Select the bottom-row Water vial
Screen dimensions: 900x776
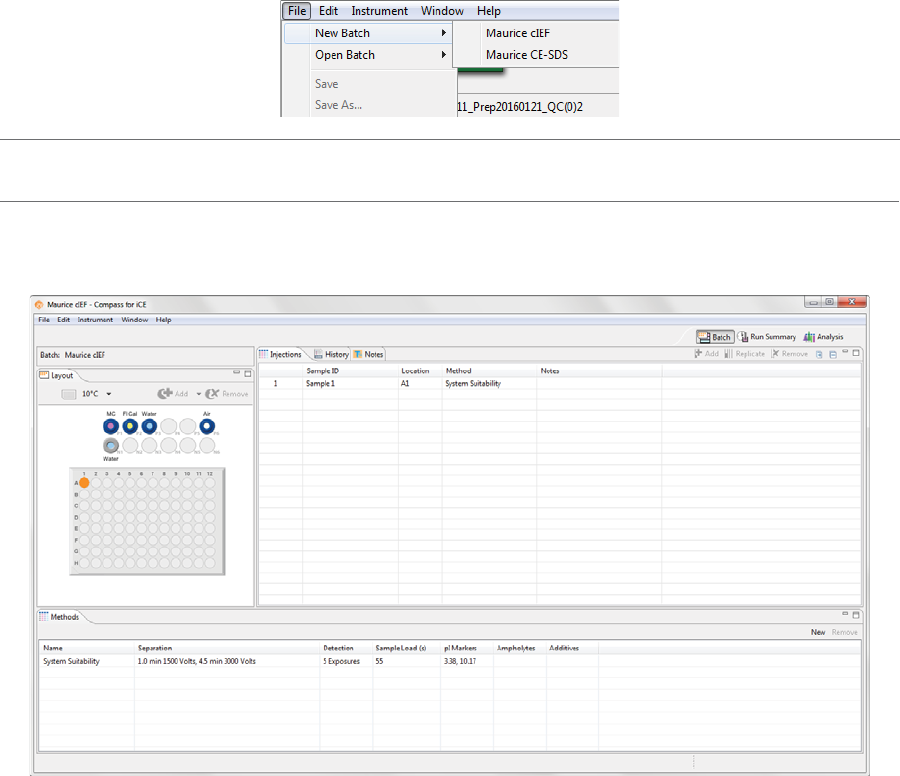111,445
